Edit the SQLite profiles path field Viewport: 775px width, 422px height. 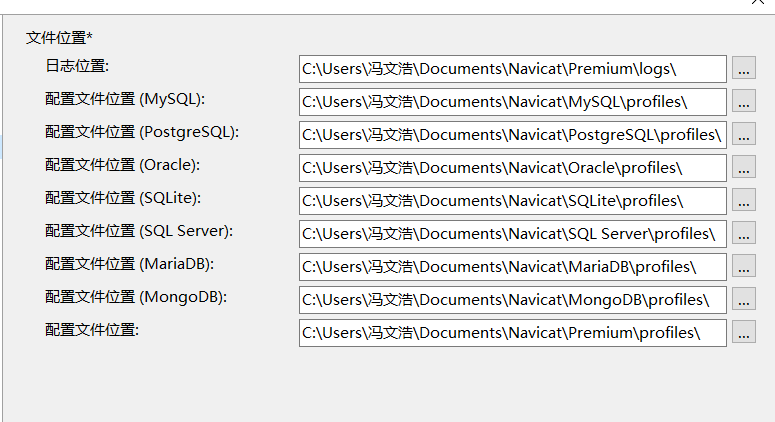(x=513, y=201)
